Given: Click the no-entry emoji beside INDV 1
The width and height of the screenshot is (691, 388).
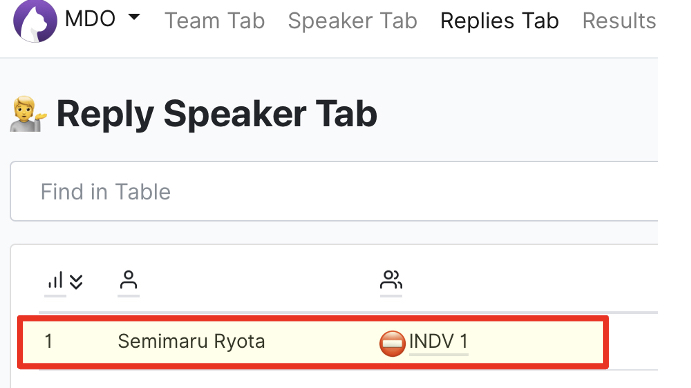Looking at the screenshot, I should (392, 343).
